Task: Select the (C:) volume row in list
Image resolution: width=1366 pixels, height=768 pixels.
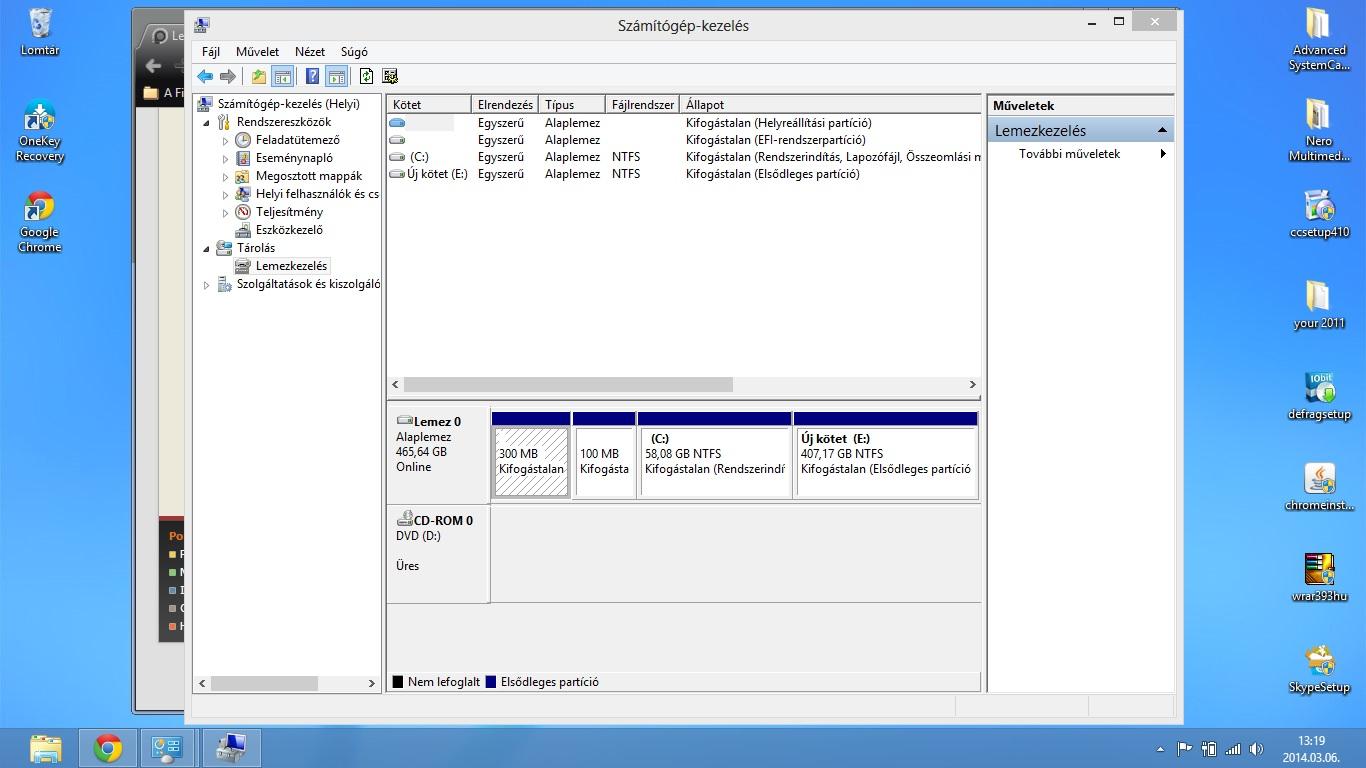Action: (684, 157)
